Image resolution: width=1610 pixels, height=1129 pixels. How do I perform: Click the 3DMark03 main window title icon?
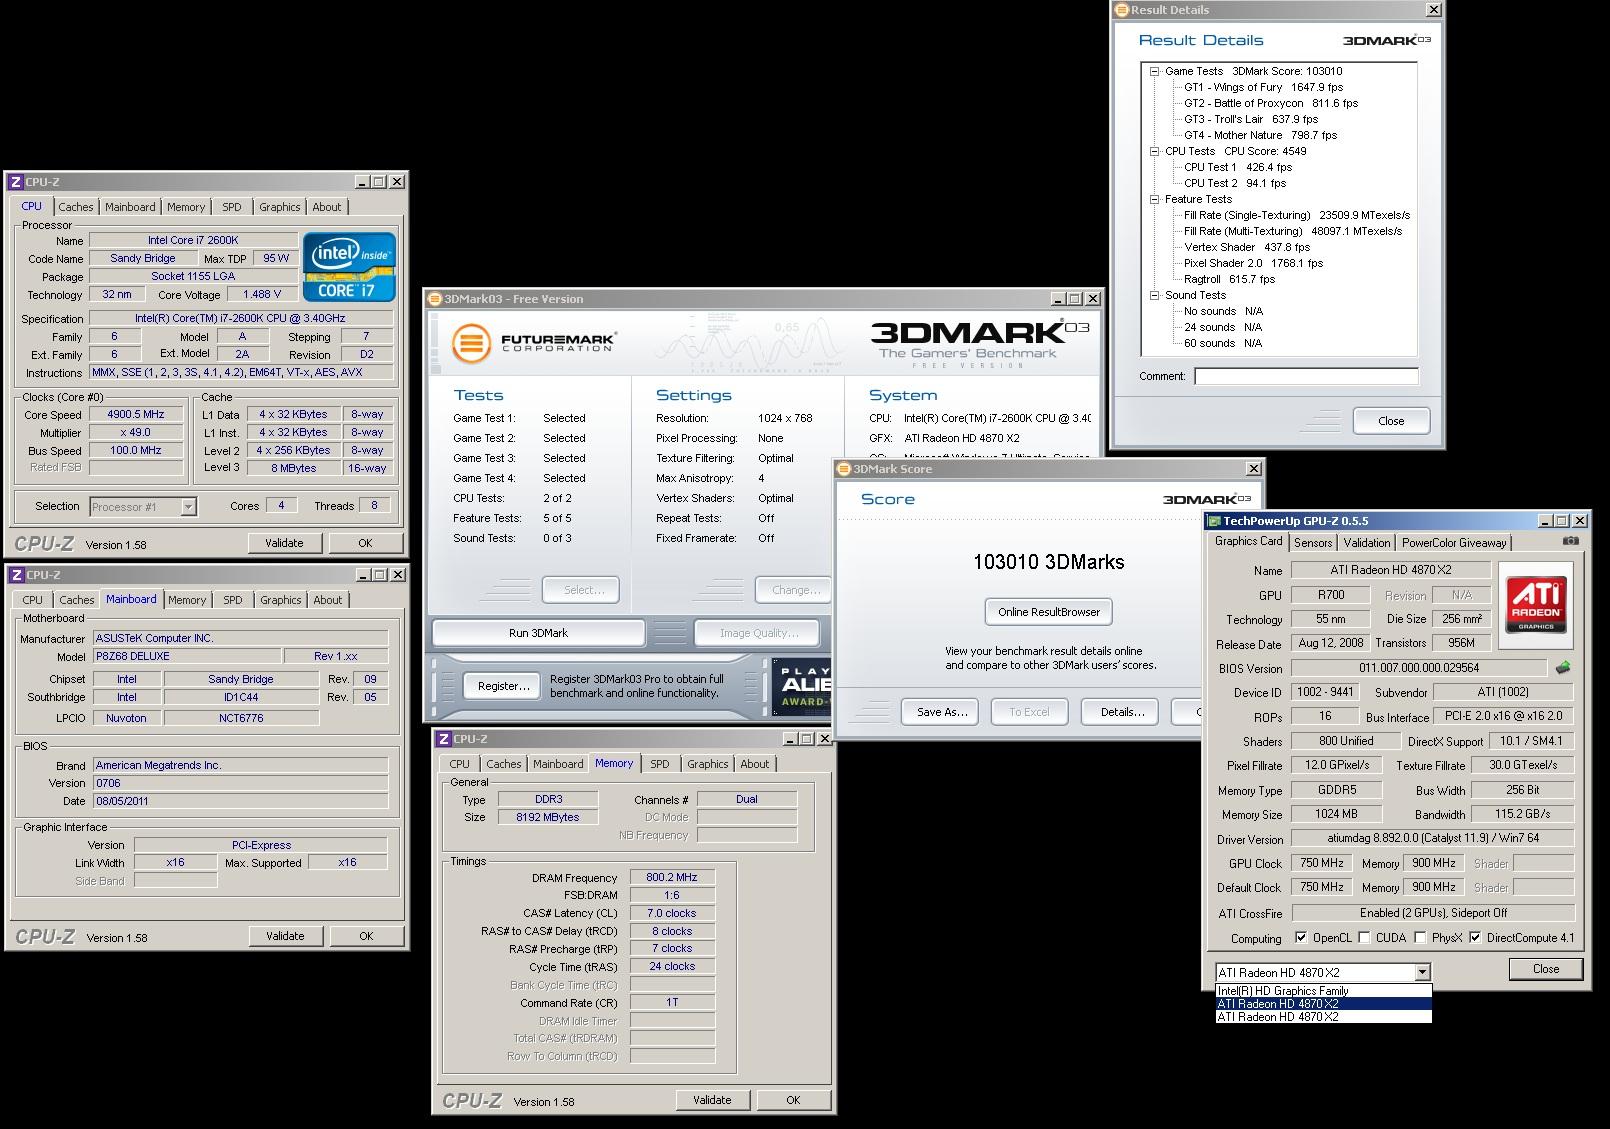(x=434, y=298)
